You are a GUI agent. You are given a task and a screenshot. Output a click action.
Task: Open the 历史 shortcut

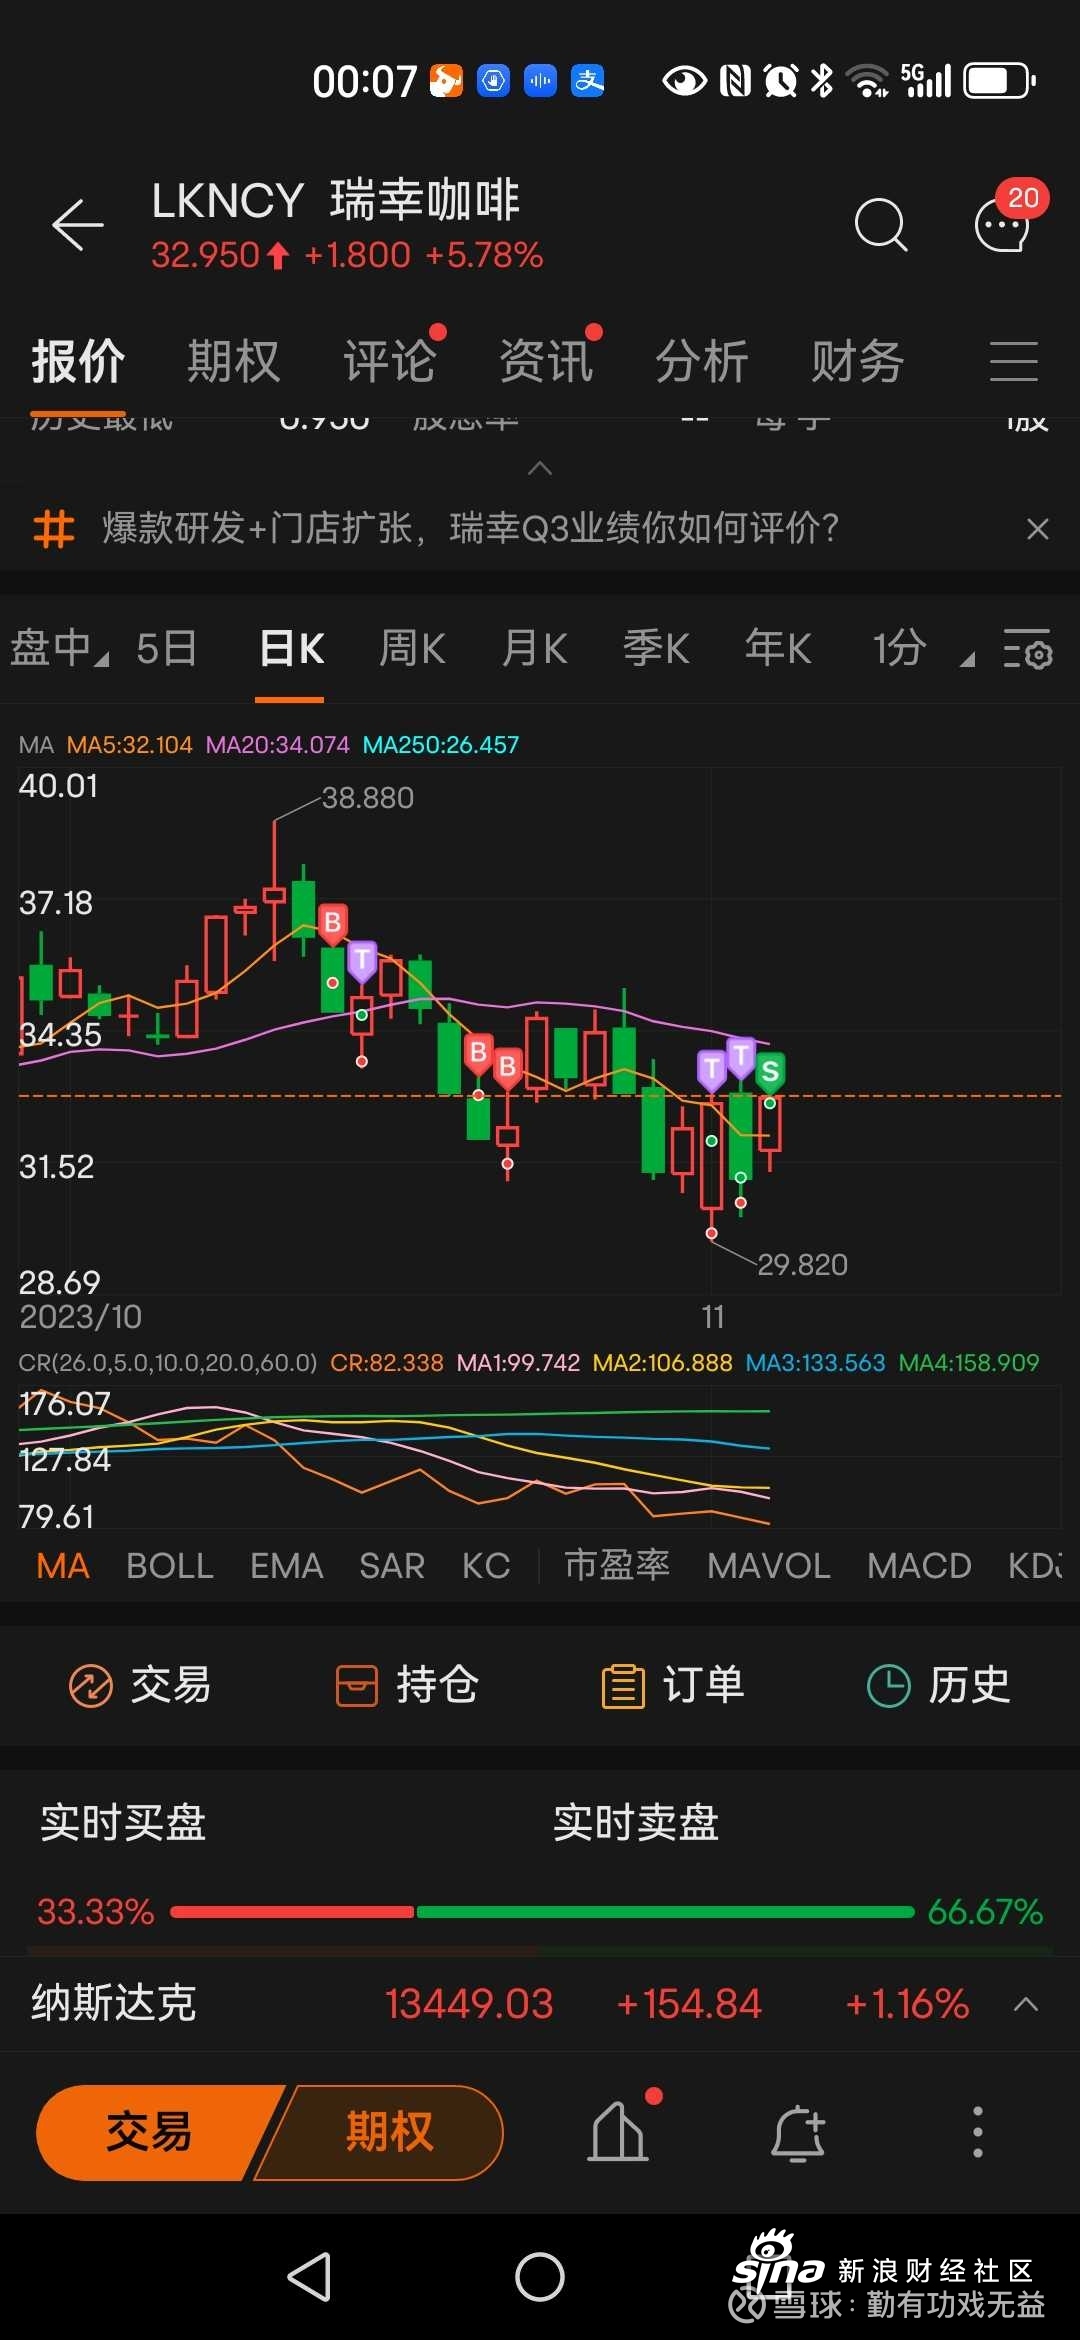pos(938,1685)
